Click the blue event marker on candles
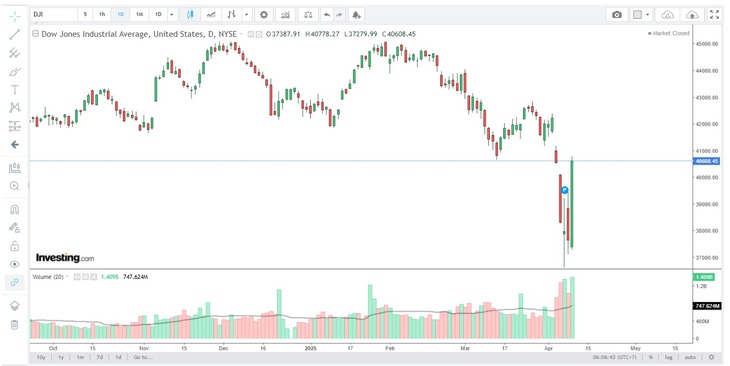 pyautogui.click(x=564, y=190)
